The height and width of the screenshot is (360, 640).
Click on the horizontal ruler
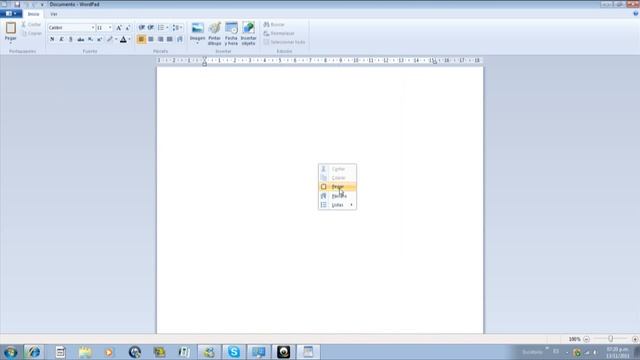(320, 60)
